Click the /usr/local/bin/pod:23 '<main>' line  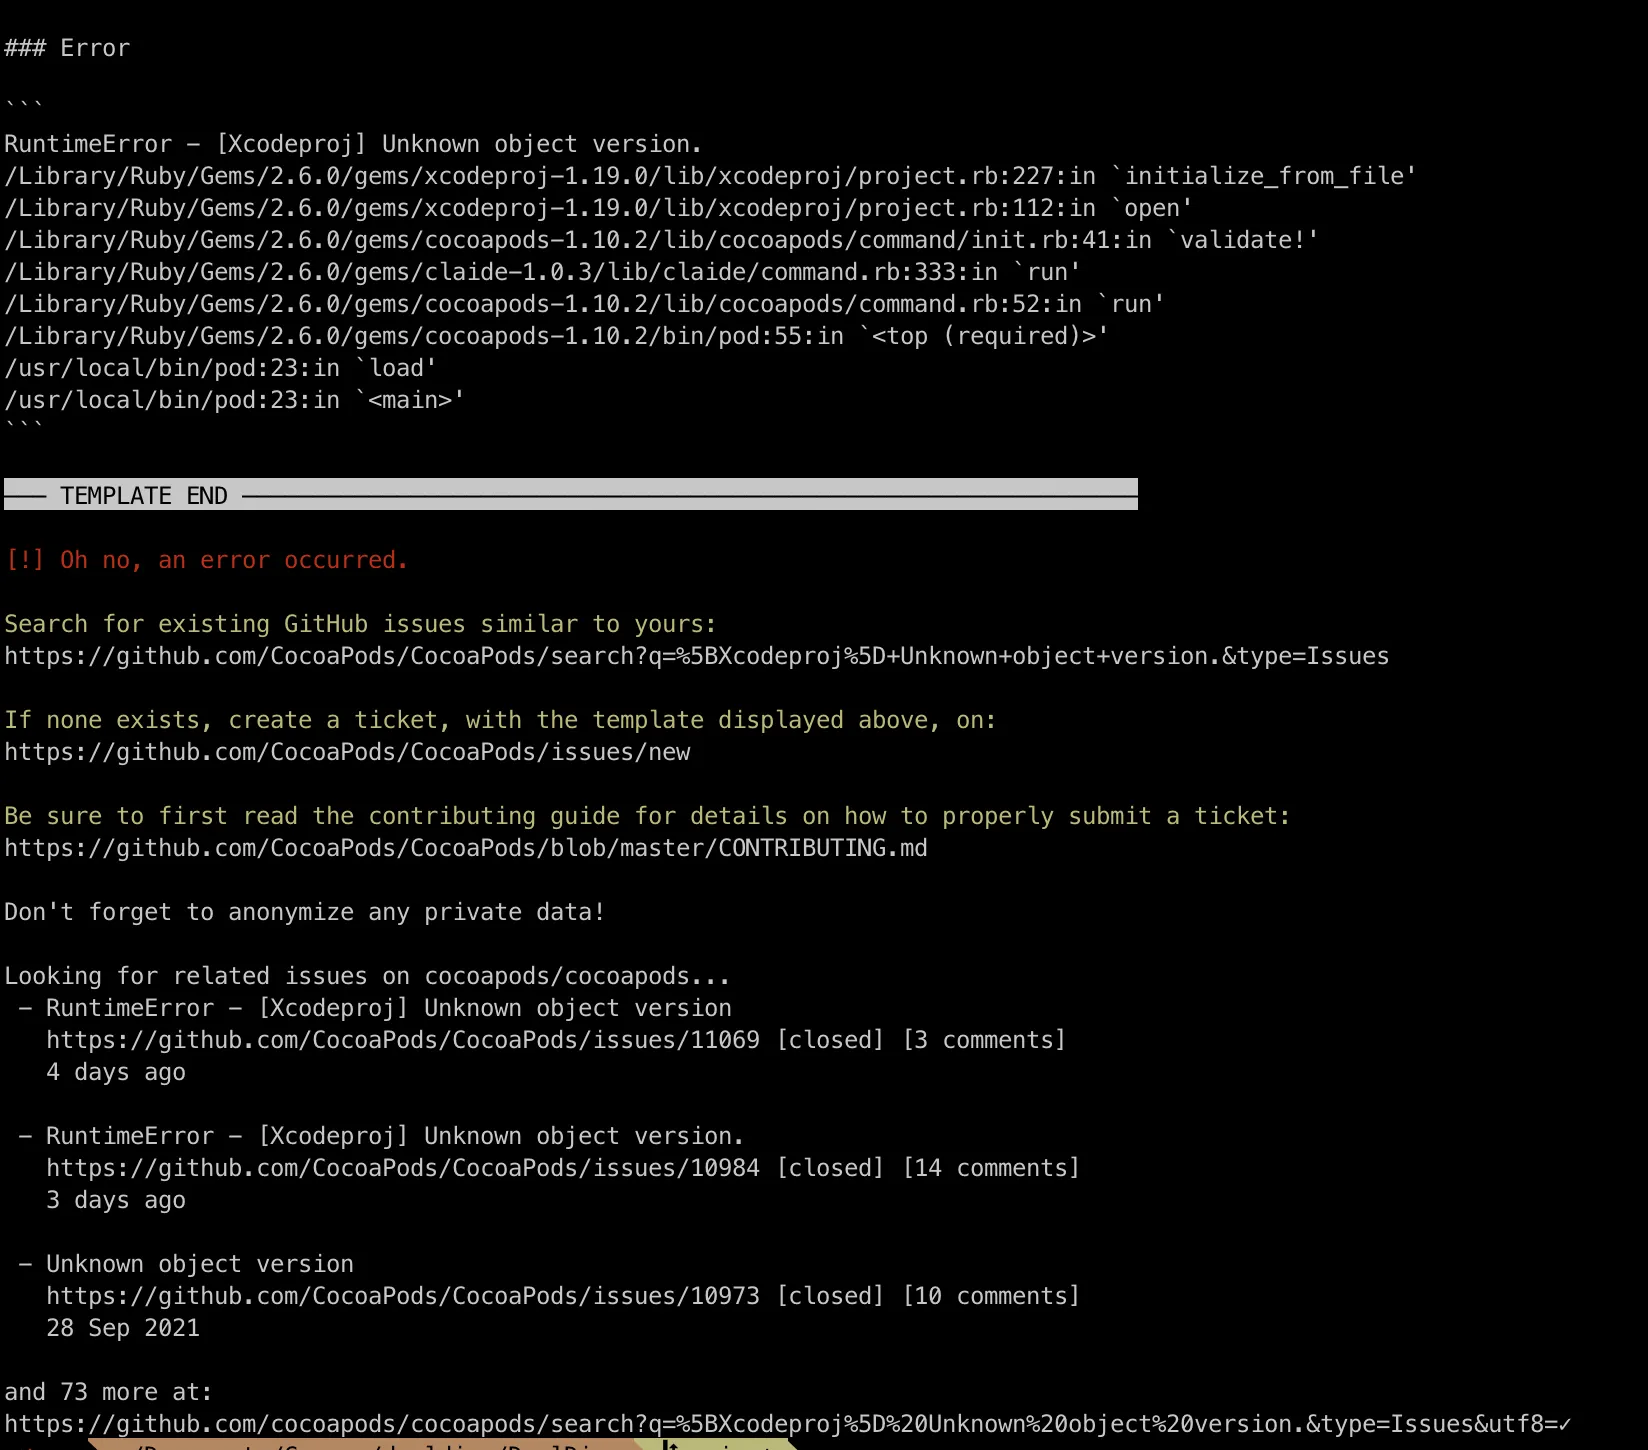[x=234, y=400]
